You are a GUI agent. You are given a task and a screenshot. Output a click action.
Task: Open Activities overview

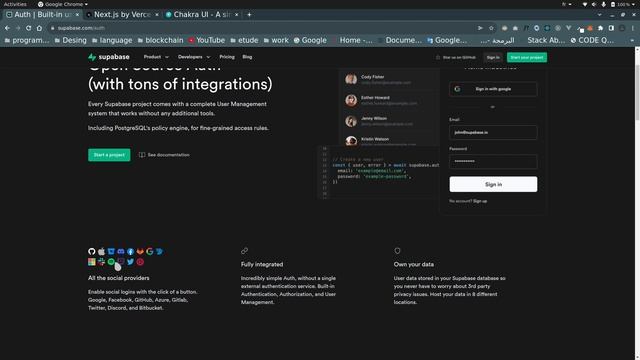(x=15, y=4)
